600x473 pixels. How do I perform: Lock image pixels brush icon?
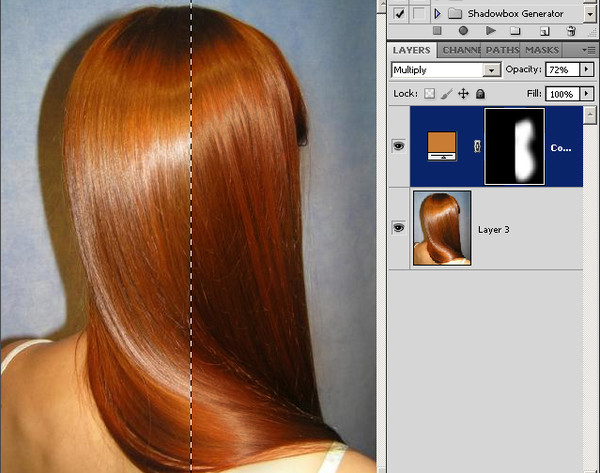446,94
